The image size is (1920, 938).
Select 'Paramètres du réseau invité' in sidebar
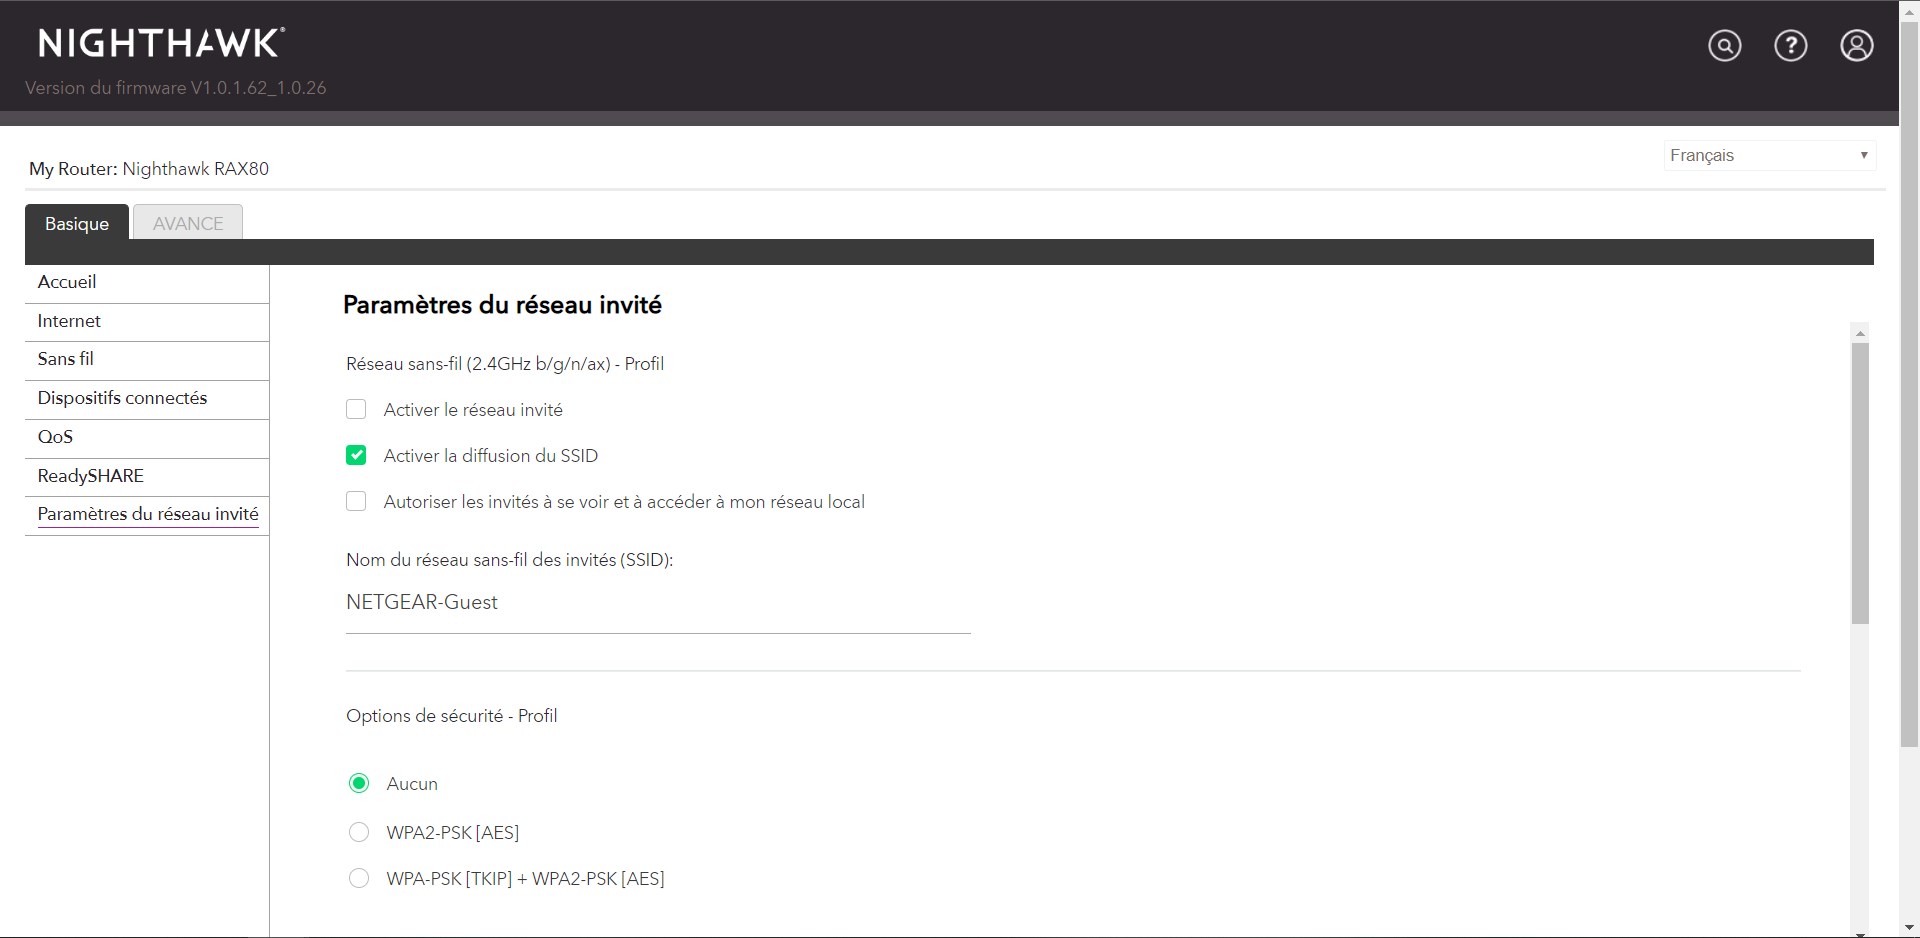tap(147, 515)
